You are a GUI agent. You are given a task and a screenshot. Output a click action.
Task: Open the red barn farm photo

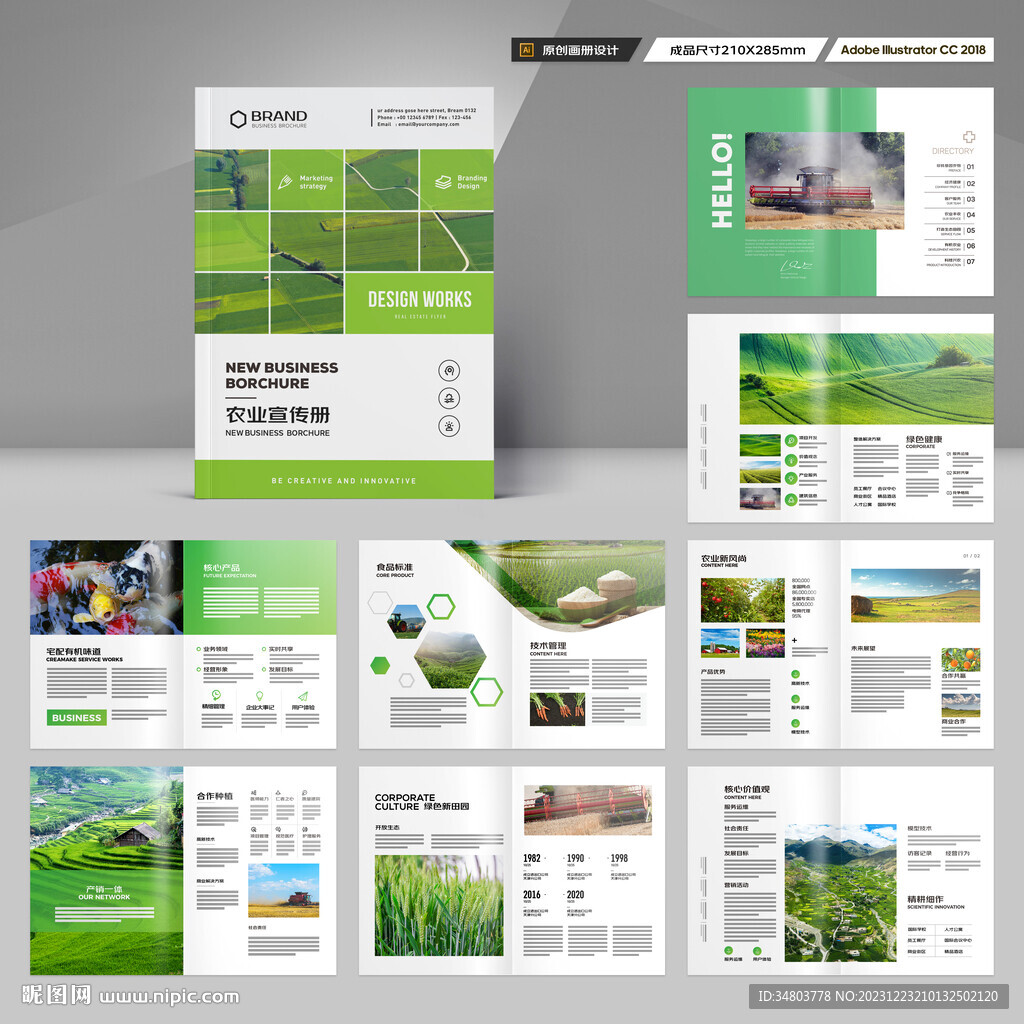click(x=720, y=643)
